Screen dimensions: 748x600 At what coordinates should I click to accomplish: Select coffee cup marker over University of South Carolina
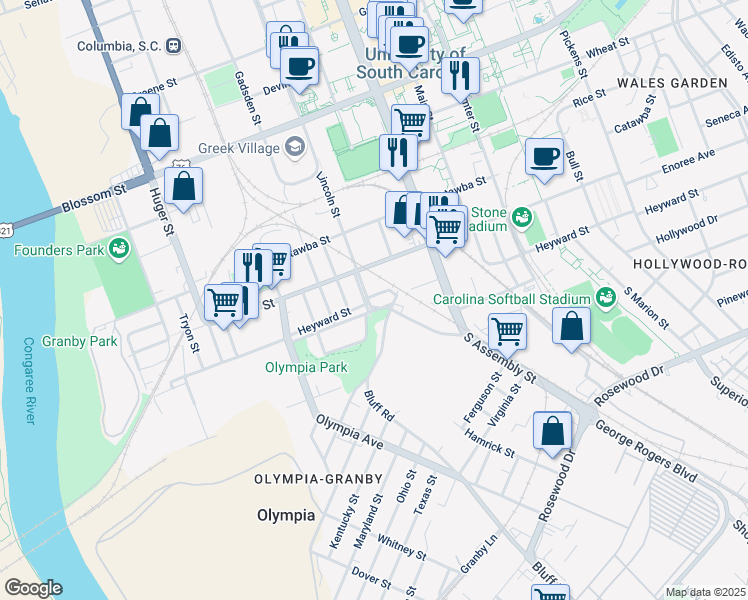click(x=409, y=46)
